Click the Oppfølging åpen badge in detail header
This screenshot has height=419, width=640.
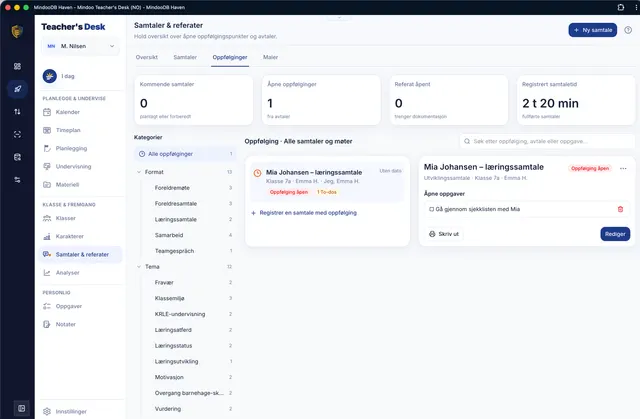(x=590, y=168)
